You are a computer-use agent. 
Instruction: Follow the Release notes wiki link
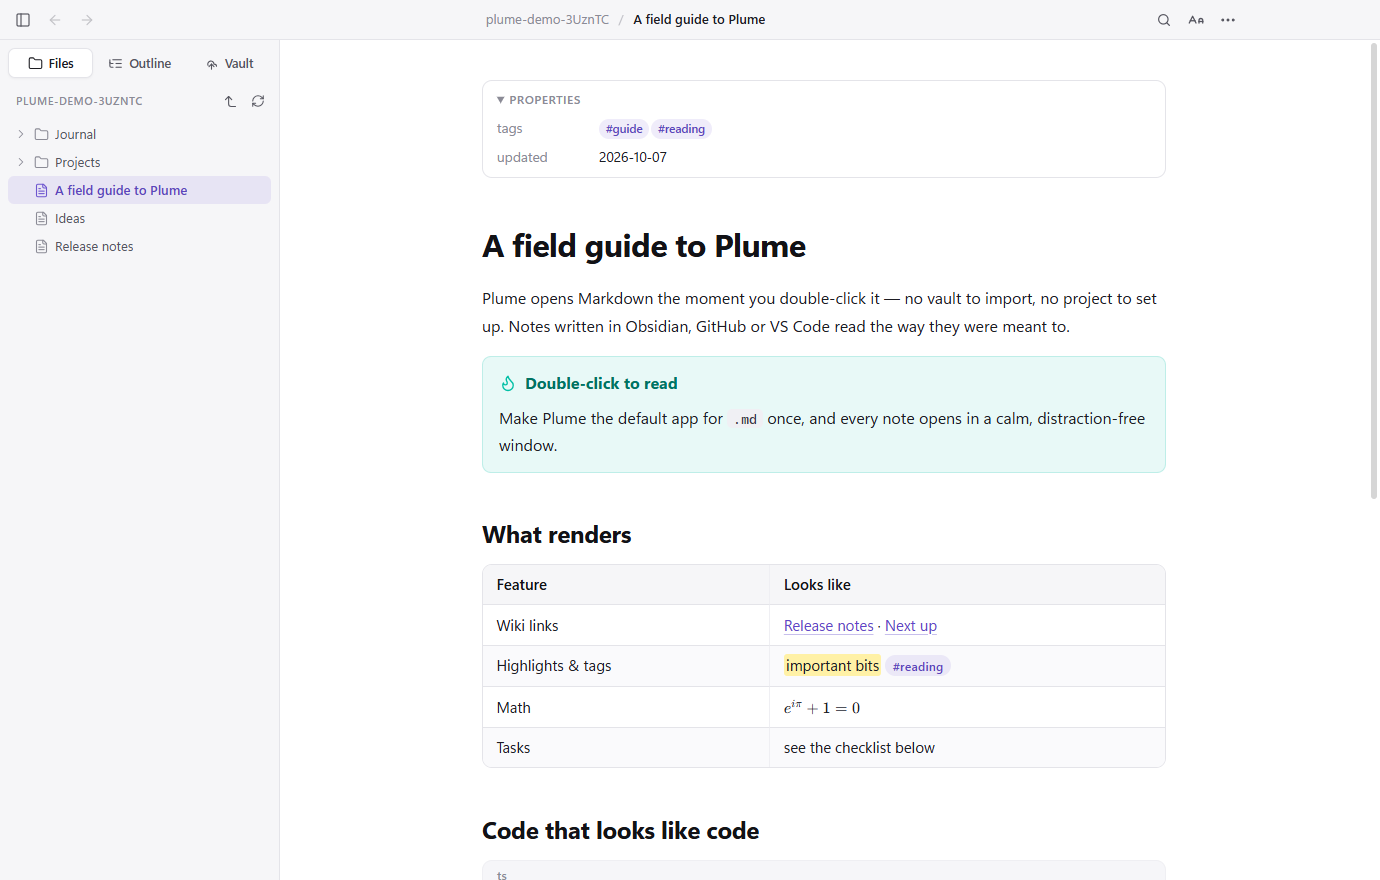pos(829,626)
